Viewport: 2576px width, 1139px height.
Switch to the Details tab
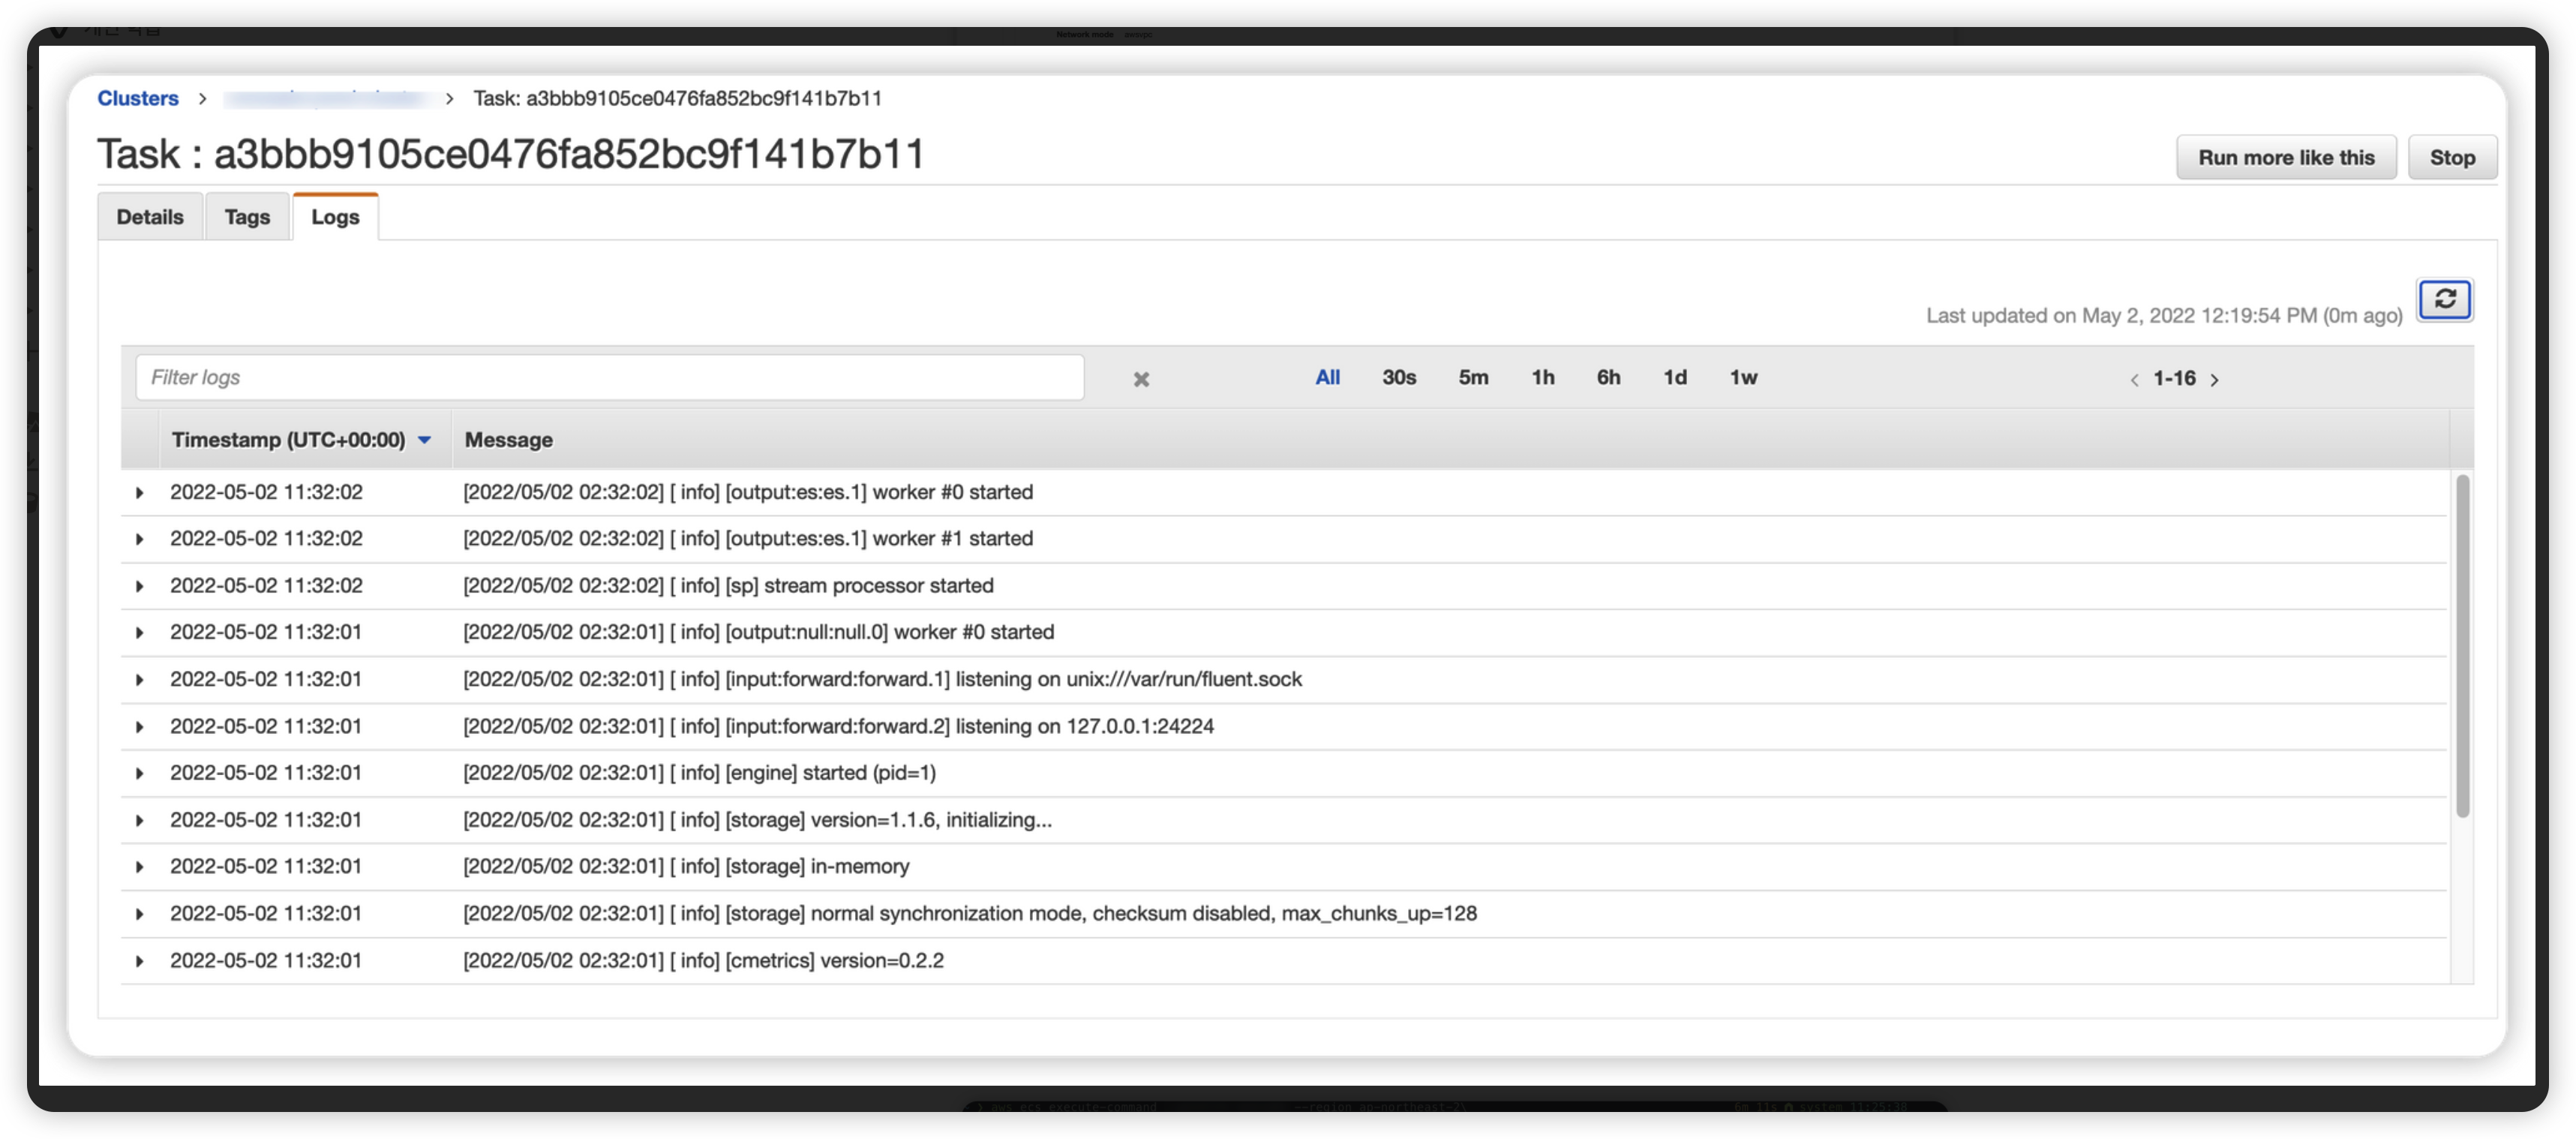[x=150, y=217]
